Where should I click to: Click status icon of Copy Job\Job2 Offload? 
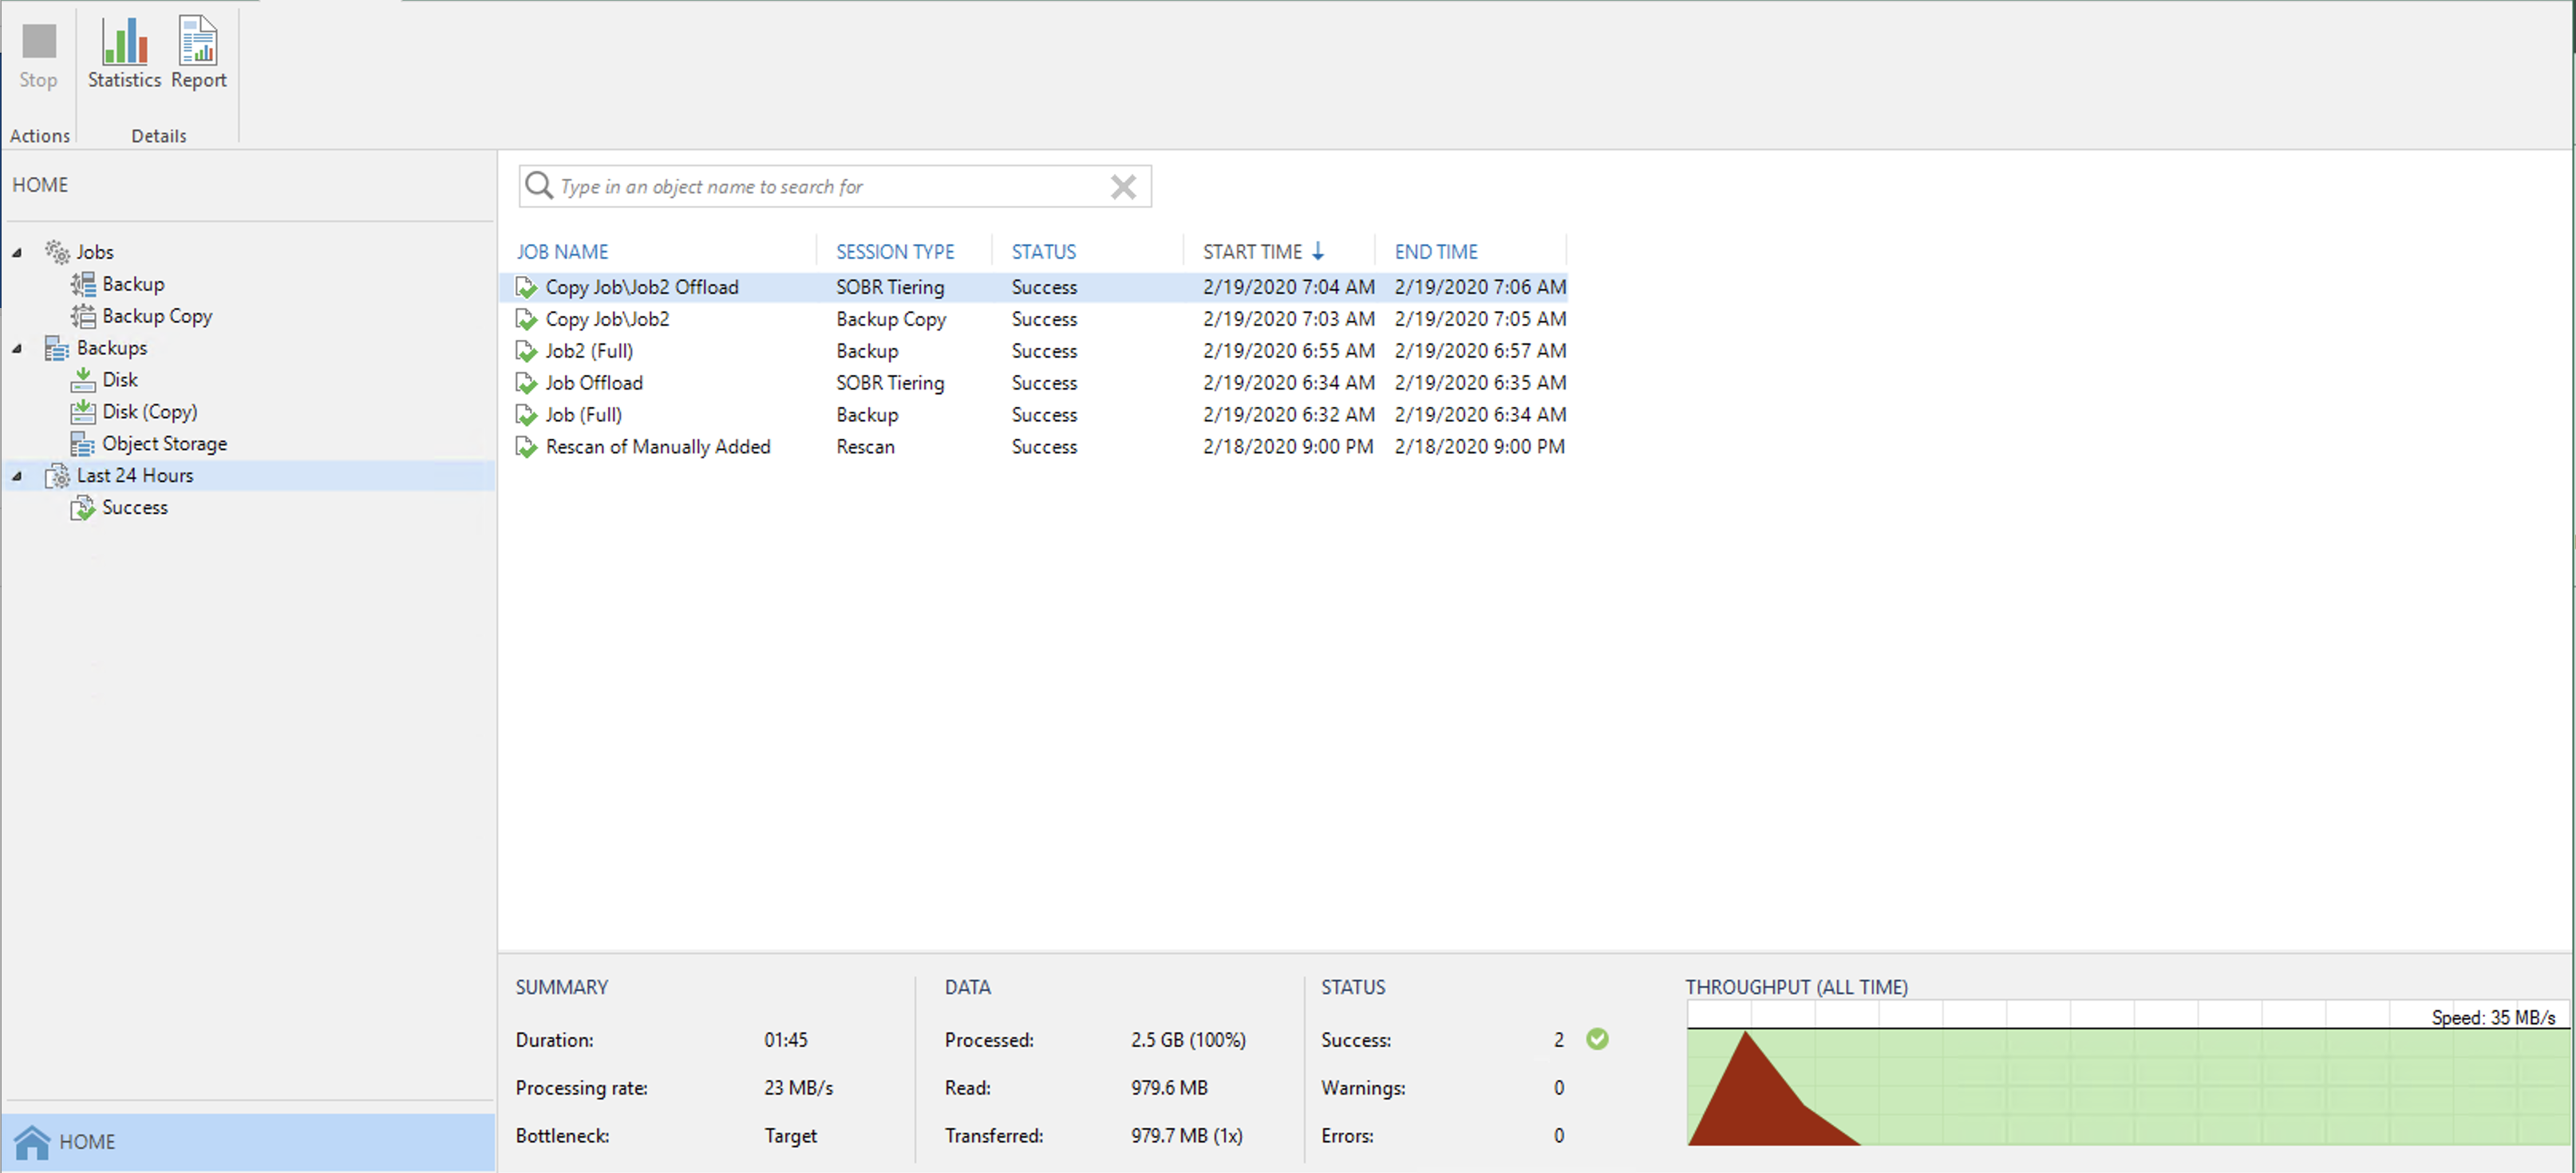pyautogui.click(x=526, y=288)
